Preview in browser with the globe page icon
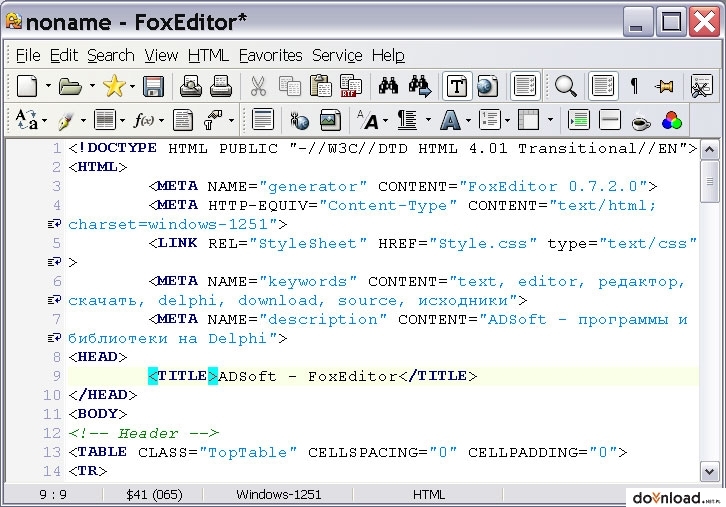Screen dimensions: 726x507 [487, 86]
